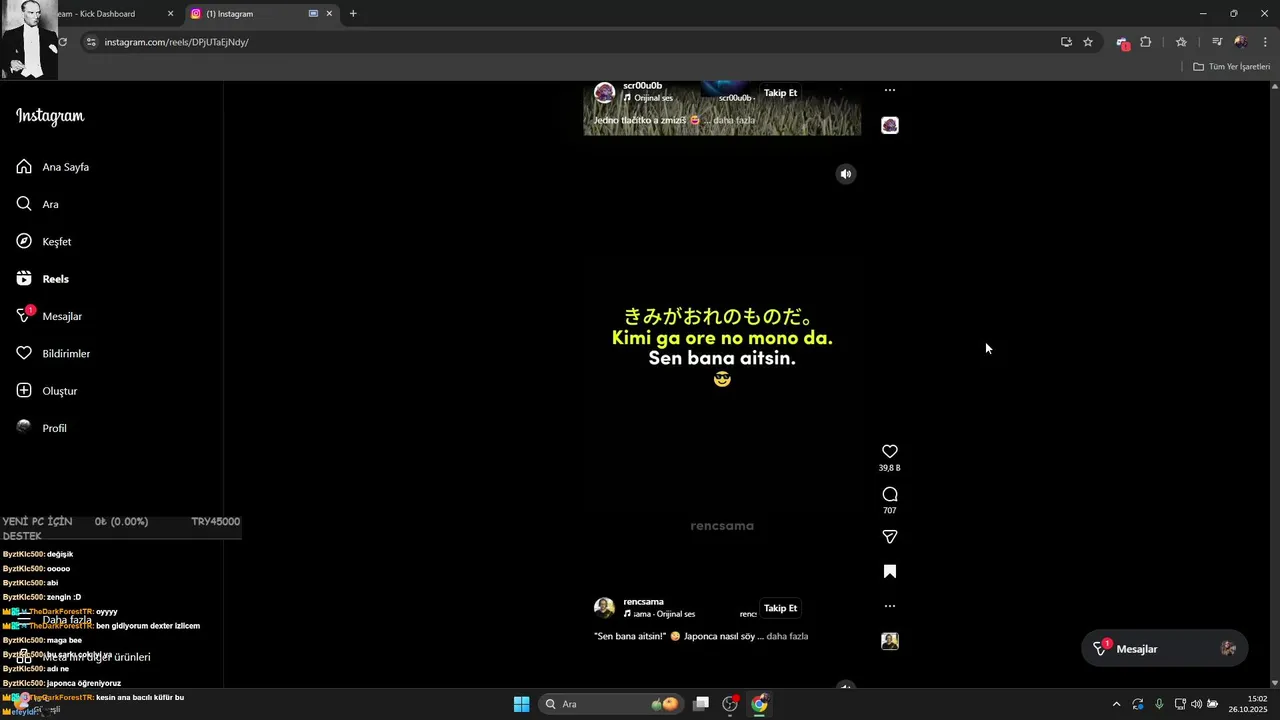Open Profil from the sidebar
This screenshot has width=1280, height=720.
click(54, 428)
